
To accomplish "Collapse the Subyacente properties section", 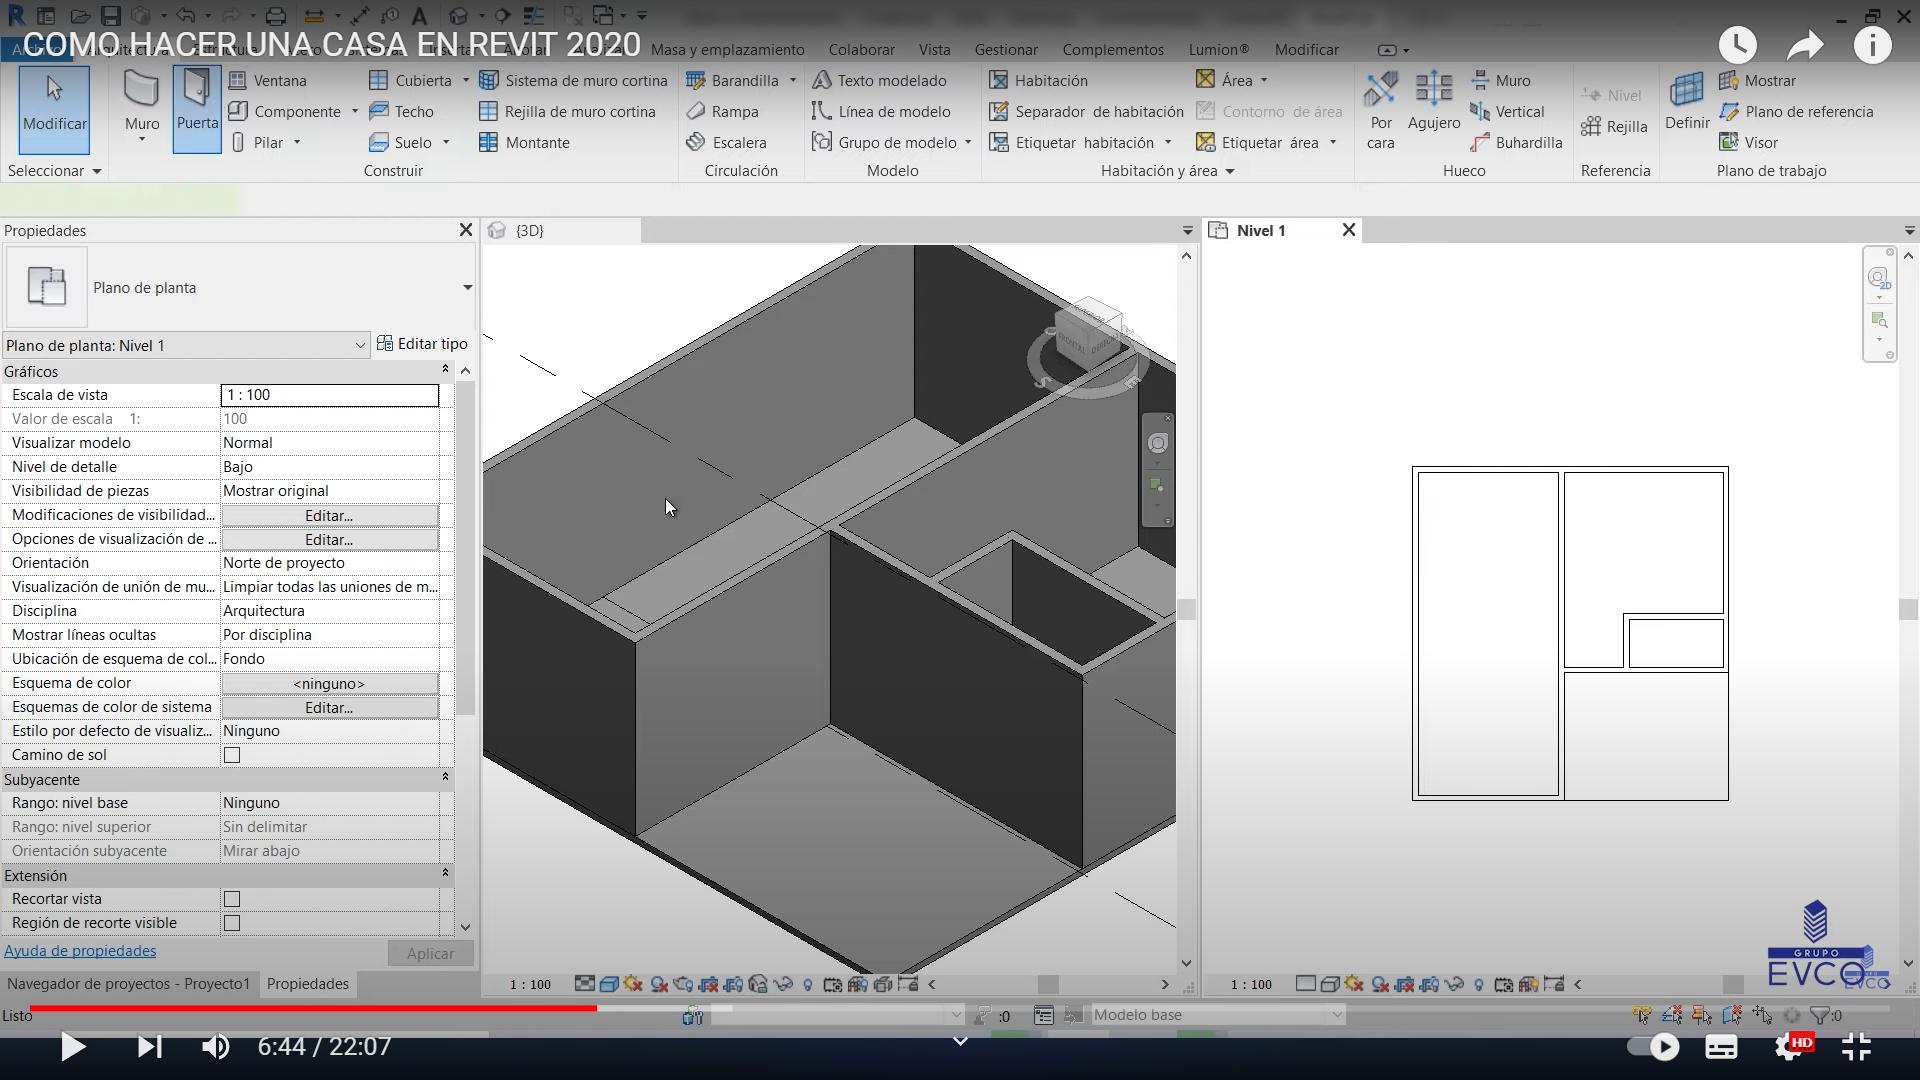I will [x=445, y=778].
